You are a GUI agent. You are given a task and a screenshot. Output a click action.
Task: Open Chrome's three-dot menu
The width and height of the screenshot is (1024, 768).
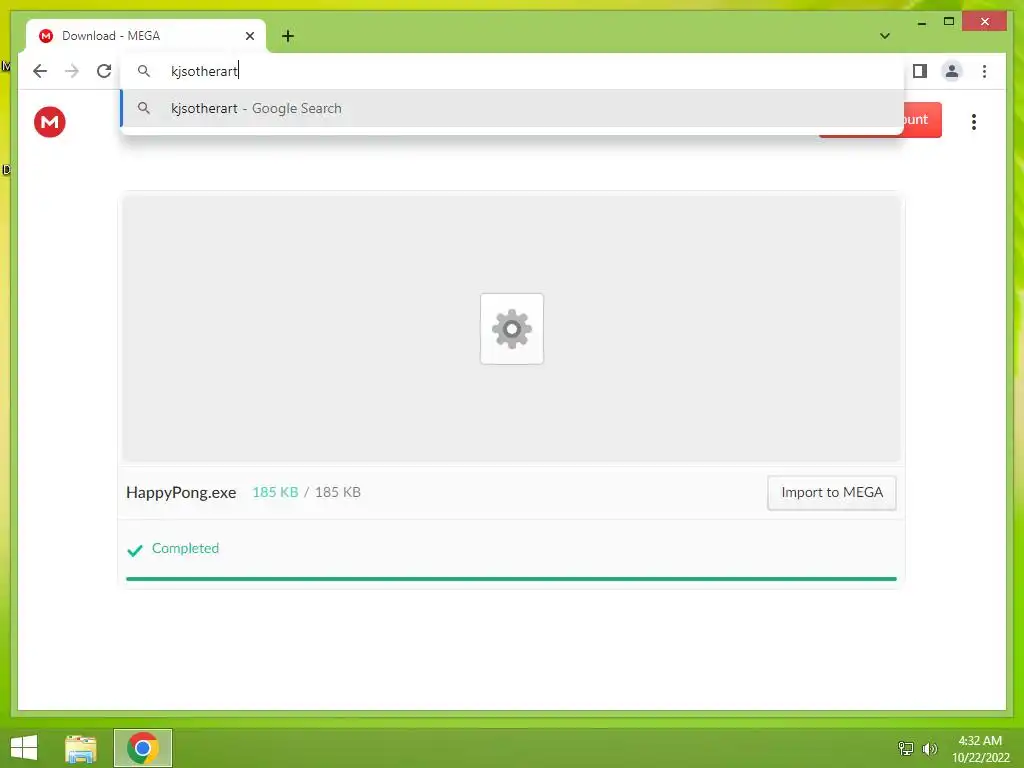(984, 71)
